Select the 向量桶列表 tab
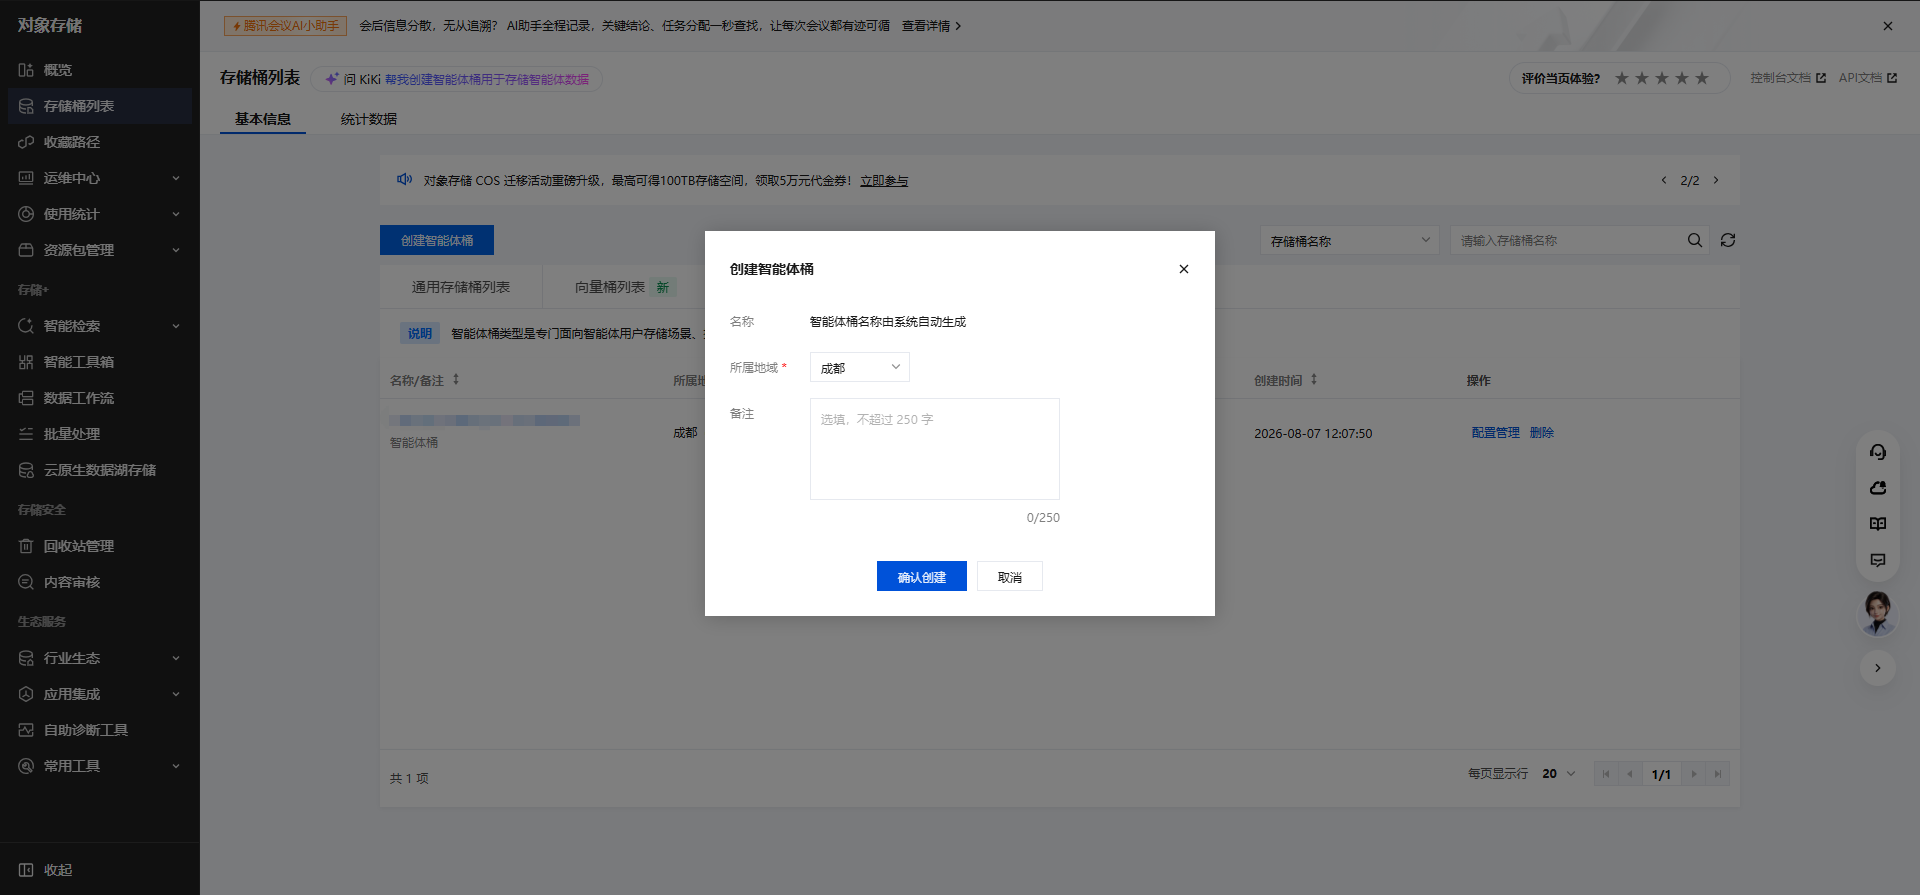Viewport: 1920px width, 895px height. click(625, 287)
